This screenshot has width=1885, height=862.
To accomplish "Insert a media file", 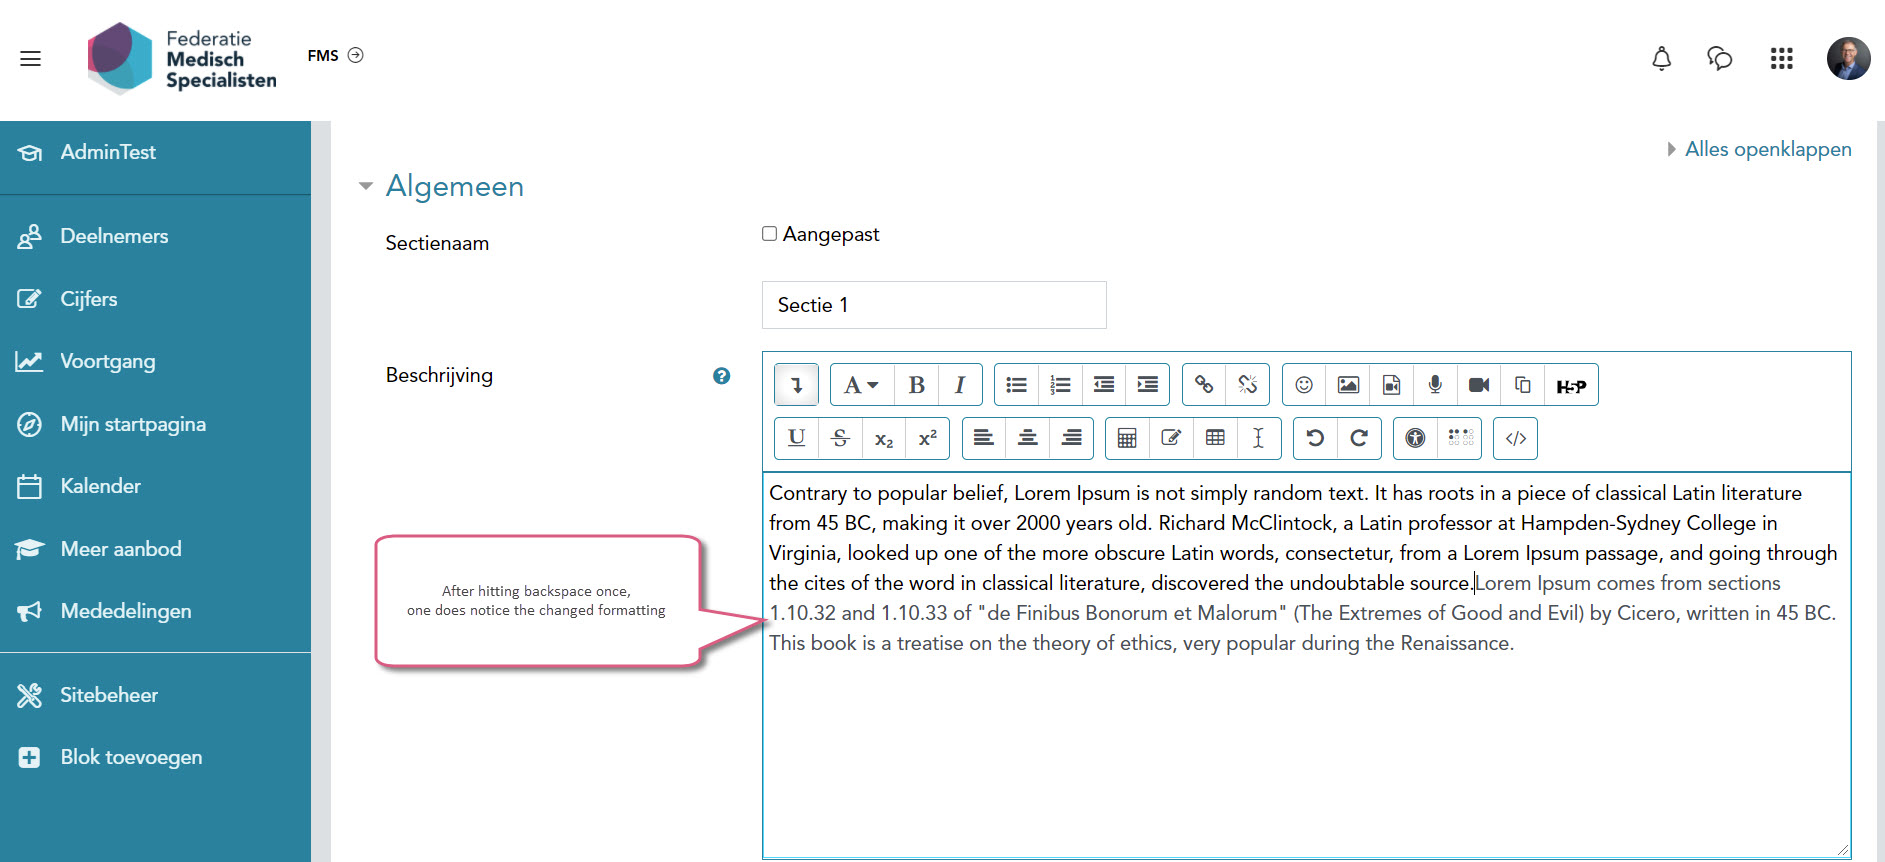I will (1392, 385).
